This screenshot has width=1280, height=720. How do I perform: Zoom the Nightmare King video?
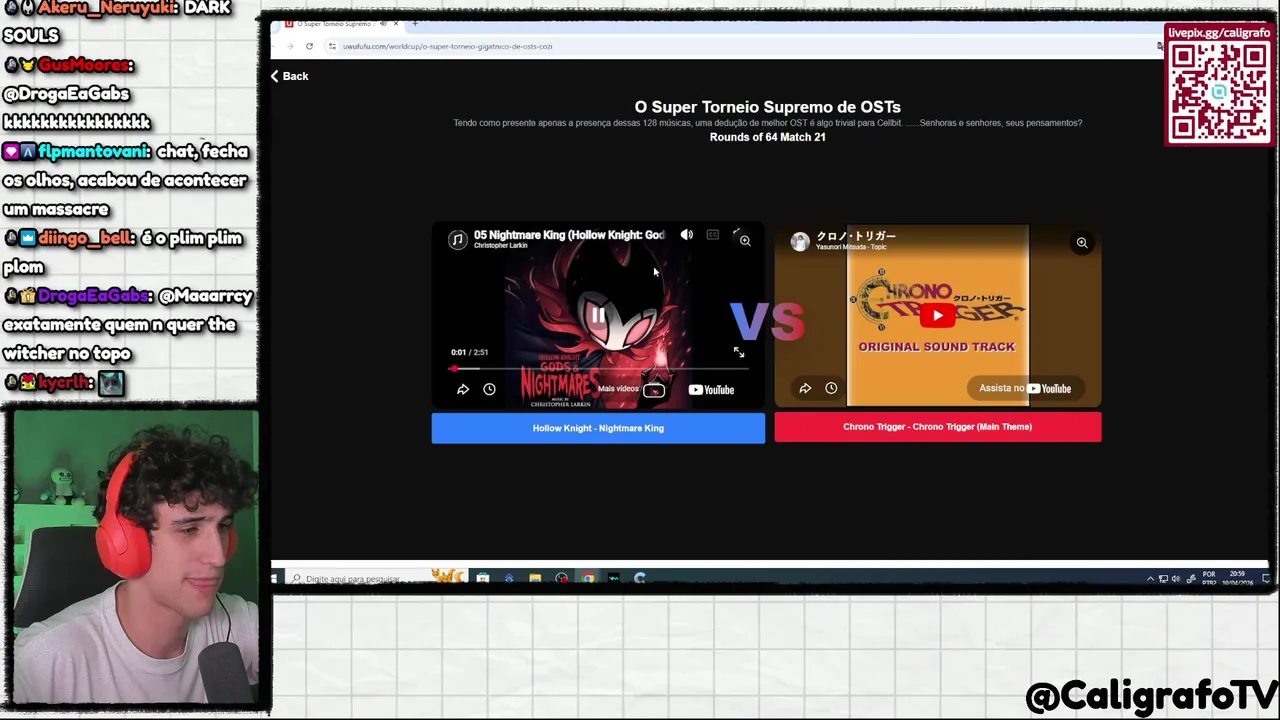point(745,240)
